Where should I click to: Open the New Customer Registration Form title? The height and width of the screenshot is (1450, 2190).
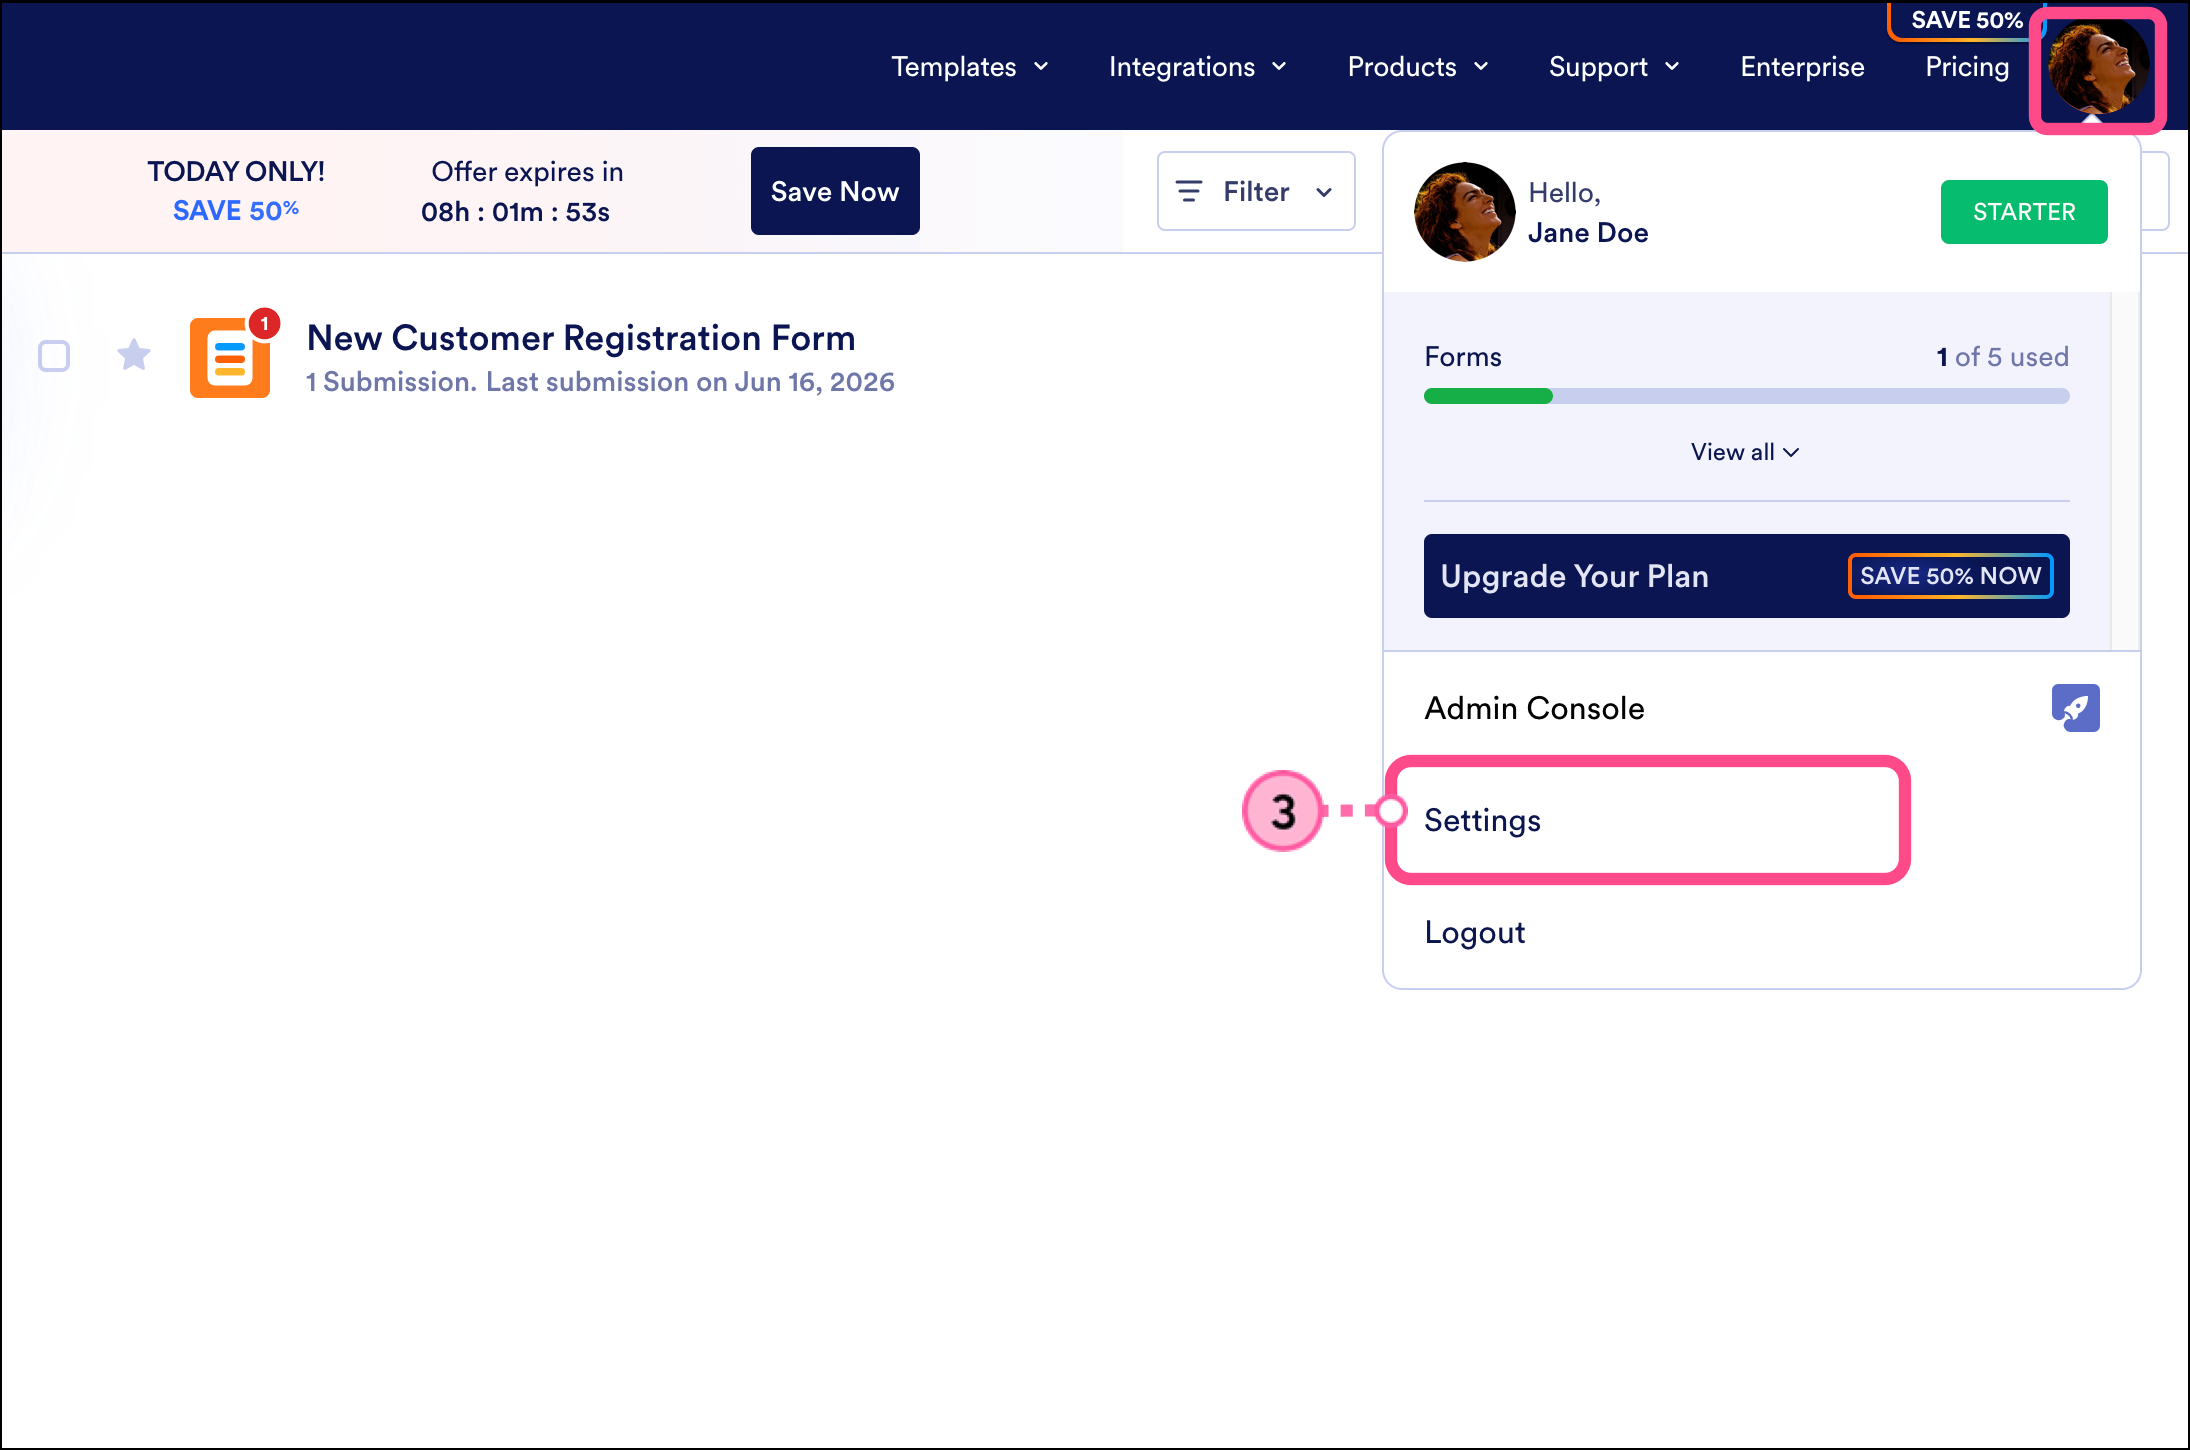point(581,338)
